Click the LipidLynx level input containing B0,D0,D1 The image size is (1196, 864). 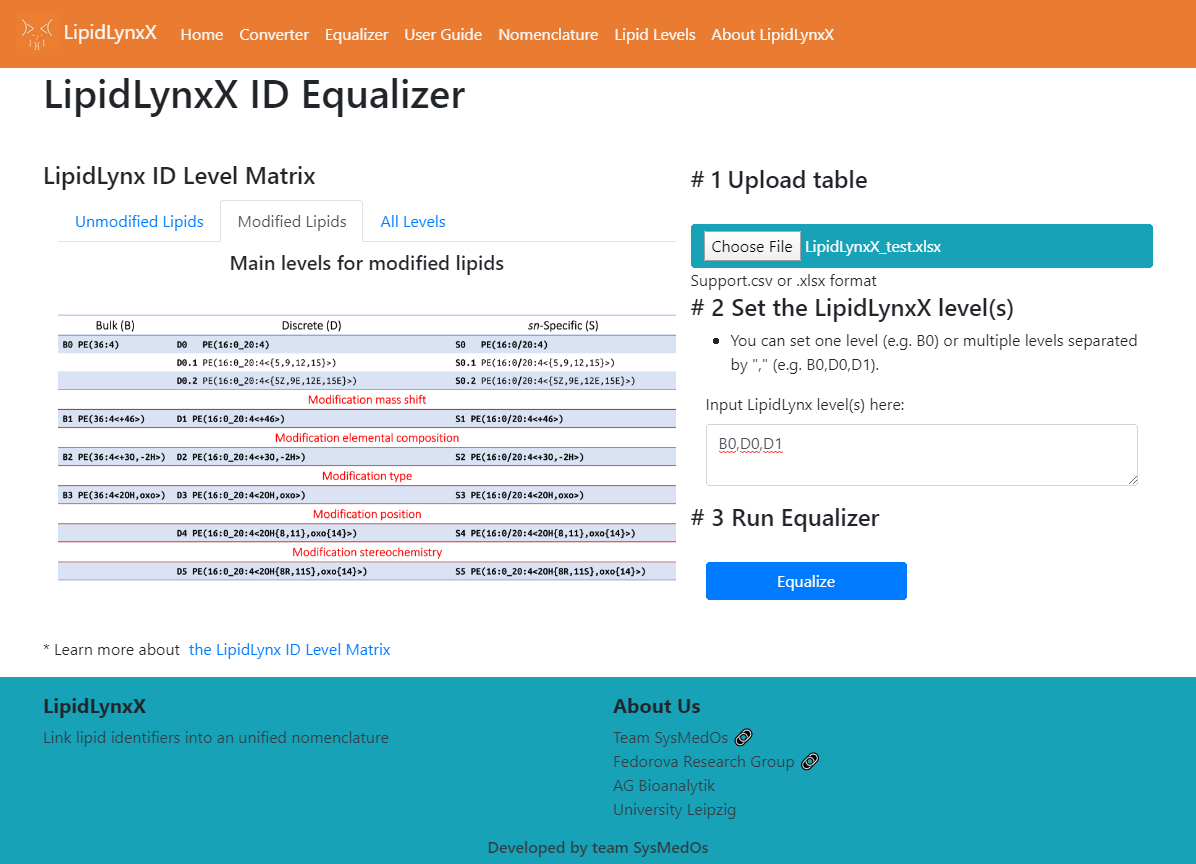[x=921, y=455]
